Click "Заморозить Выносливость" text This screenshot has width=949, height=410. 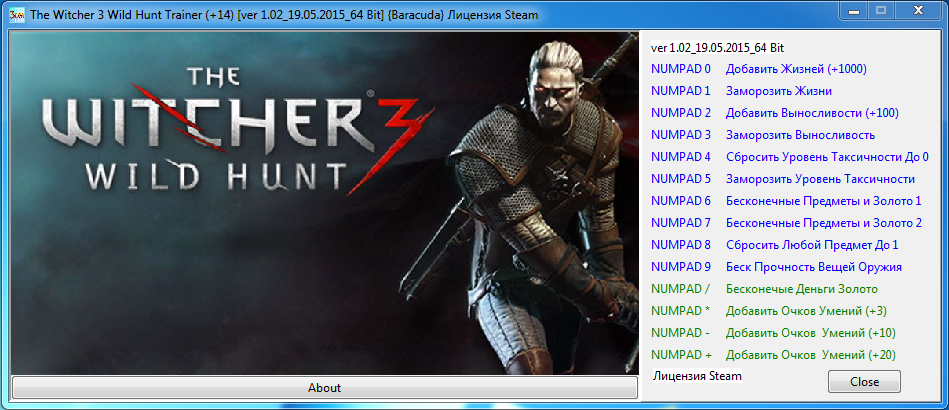point(800,135)
